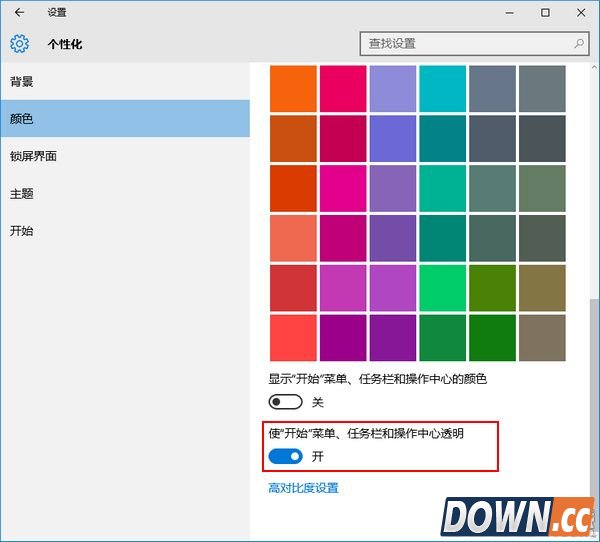Open the 主题 section
Image resolution: width=600 pixels, height=542 pixels.
(125, 193)
